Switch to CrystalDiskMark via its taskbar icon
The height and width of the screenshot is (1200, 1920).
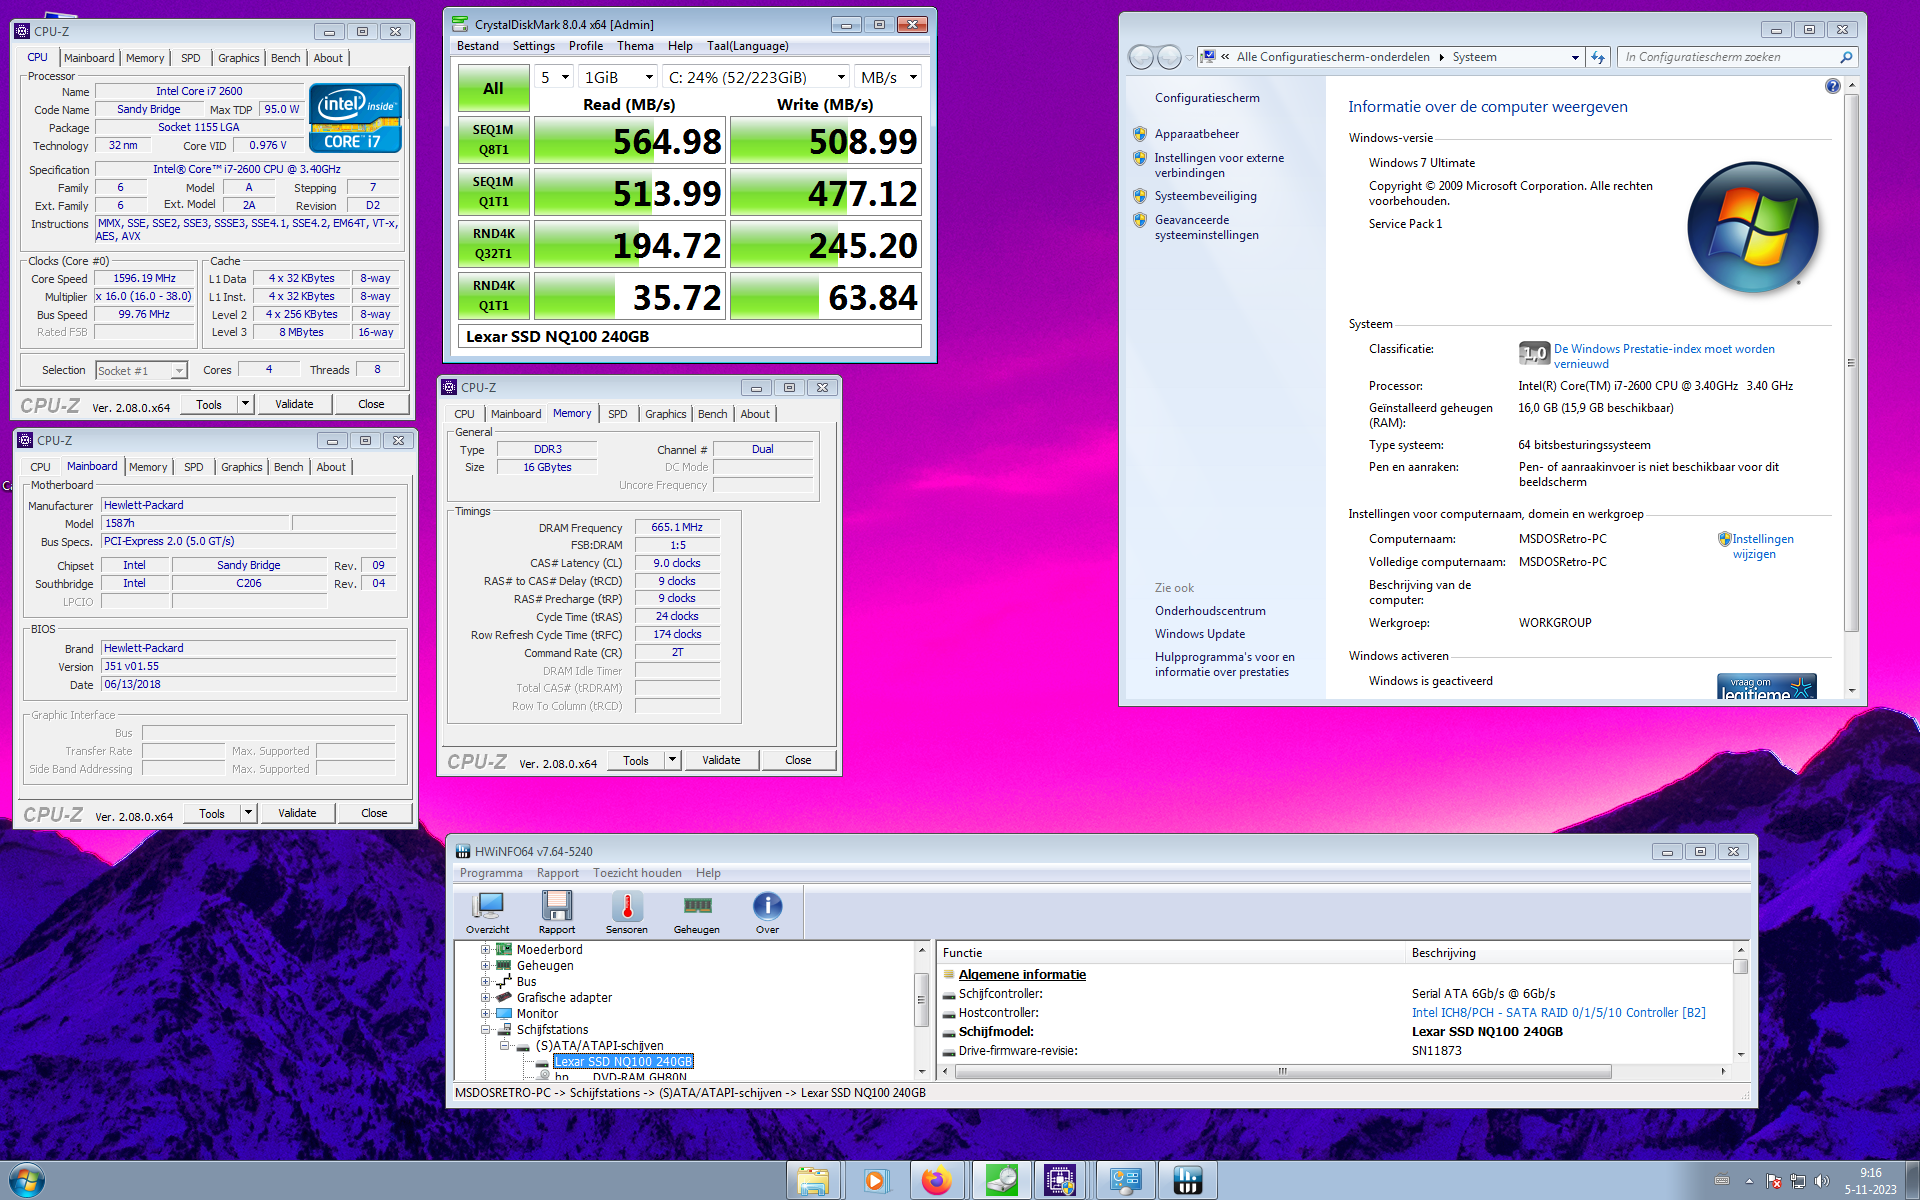coord(999,1181)
